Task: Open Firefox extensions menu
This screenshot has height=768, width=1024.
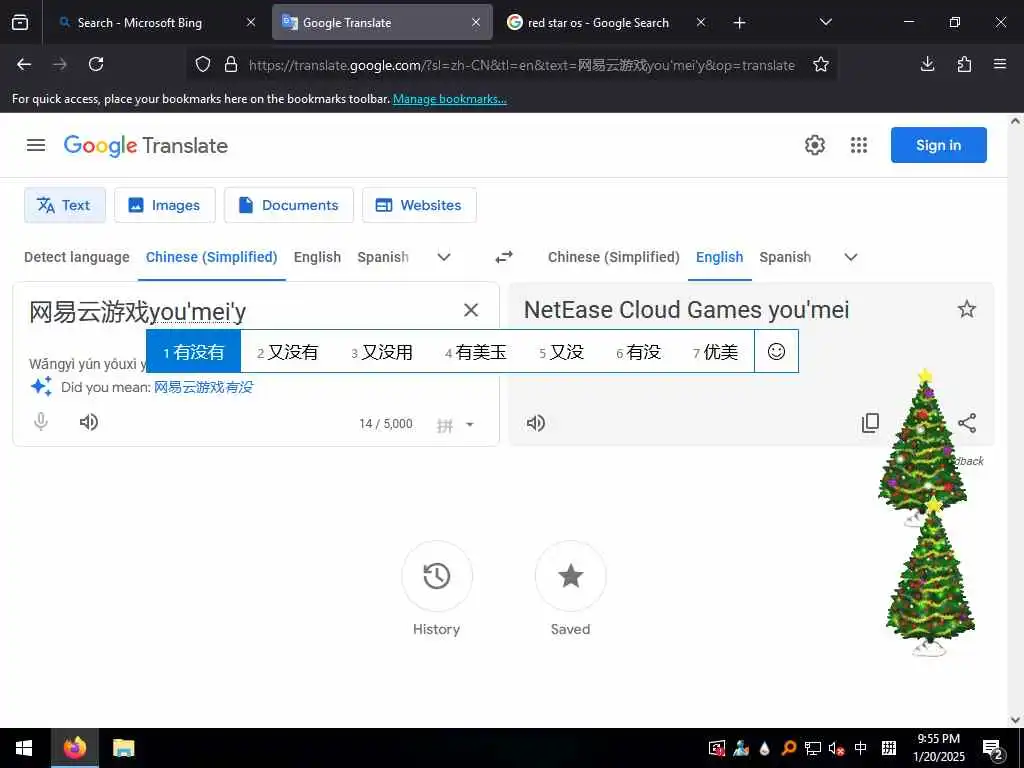Action: [964, 64]
